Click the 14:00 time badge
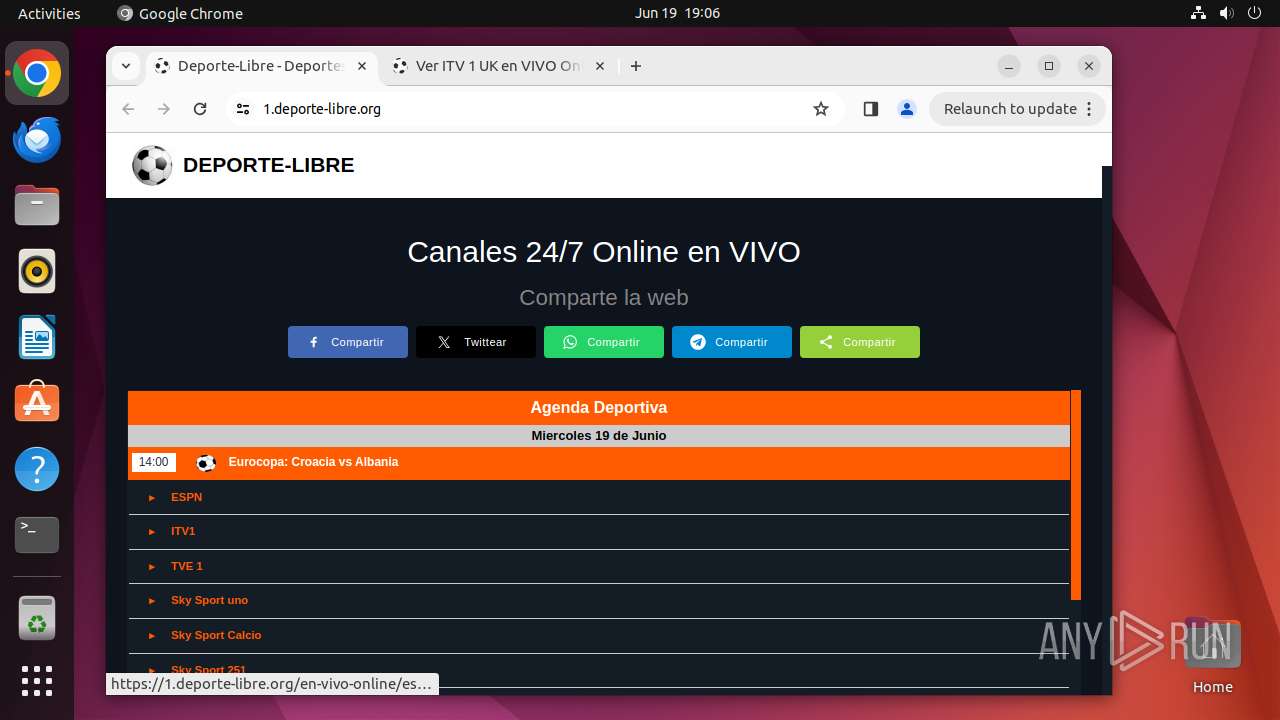The height and width of the screenshot is (720, 1280). (x=154, y=462)
